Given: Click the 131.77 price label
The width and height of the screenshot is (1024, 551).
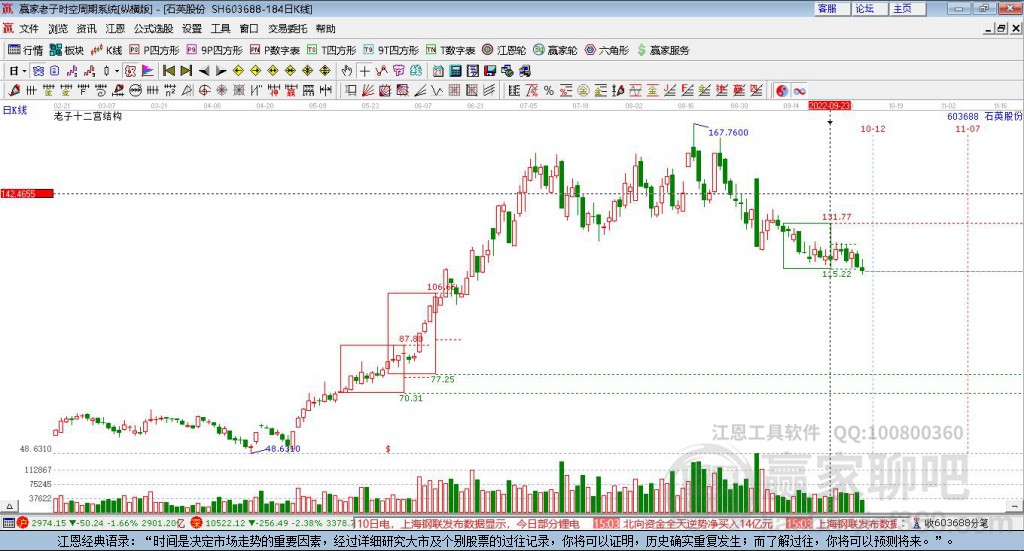Looking at the screenshot, I should 837,217.
